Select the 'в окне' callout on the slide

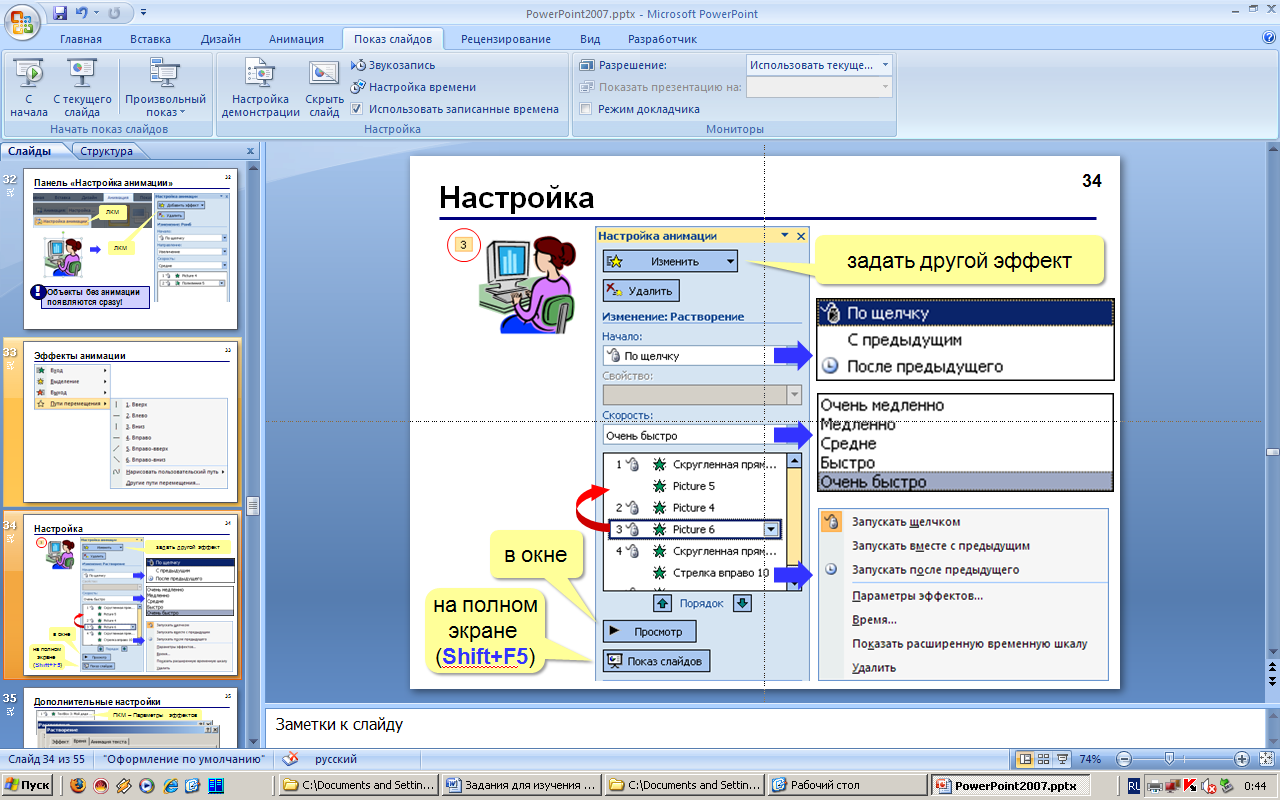[535, 553]
